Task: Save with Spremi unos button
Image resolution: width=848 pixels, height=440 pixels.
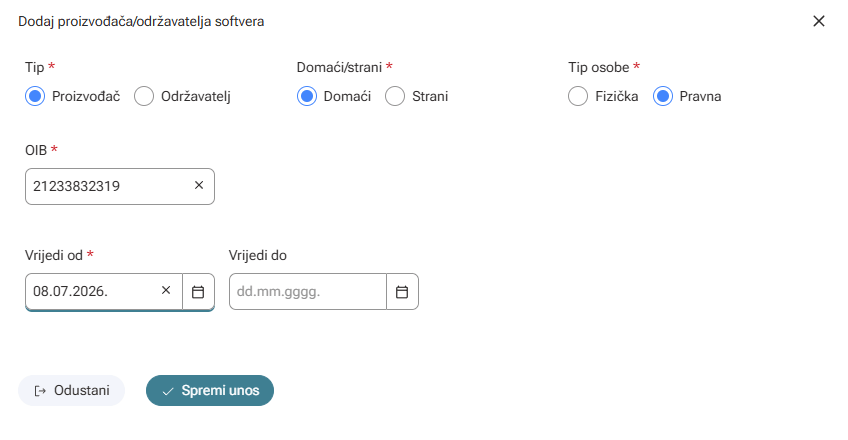Action: (210, 390)
